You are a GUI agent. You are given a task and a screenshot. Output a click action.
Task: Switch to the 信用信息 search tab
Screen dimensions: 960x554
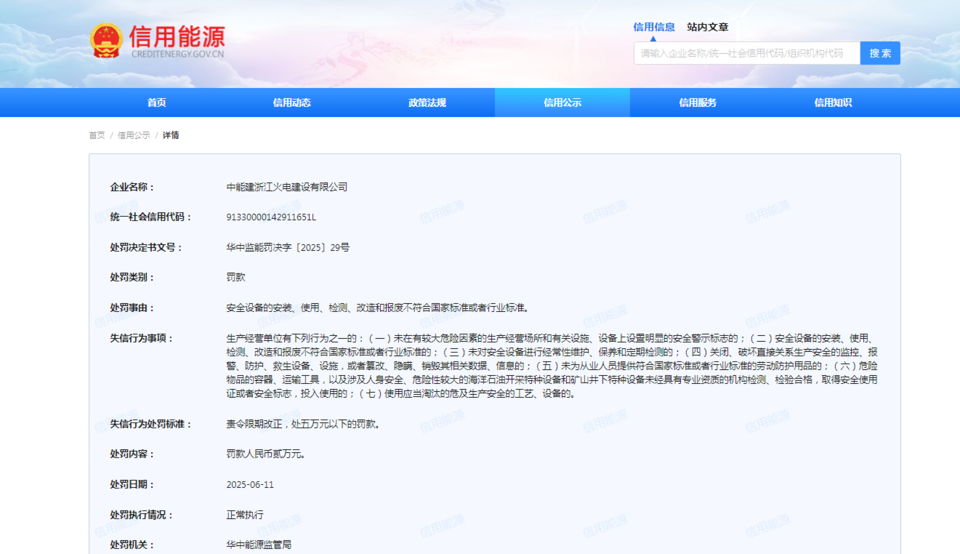point(654,27)
